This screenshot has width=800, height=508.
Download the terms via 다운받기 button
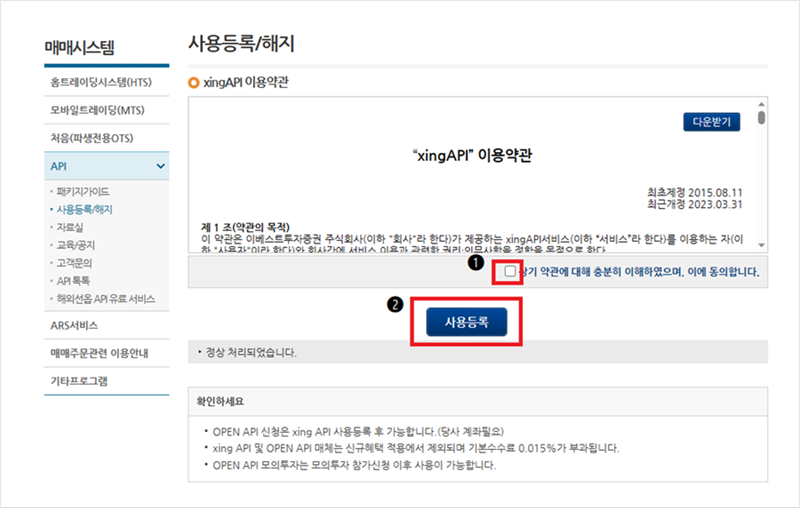711,122
